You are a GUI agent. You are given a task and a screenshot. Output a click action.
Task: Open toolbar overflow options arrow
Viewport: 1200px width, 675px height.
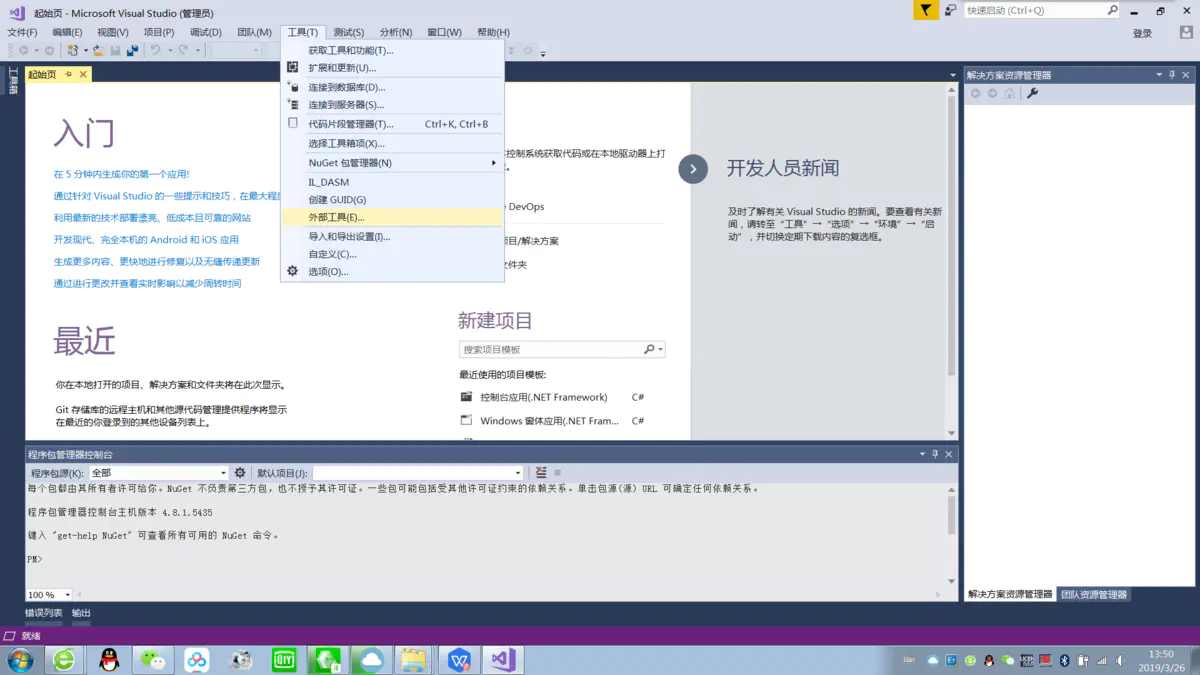[543, 53]
